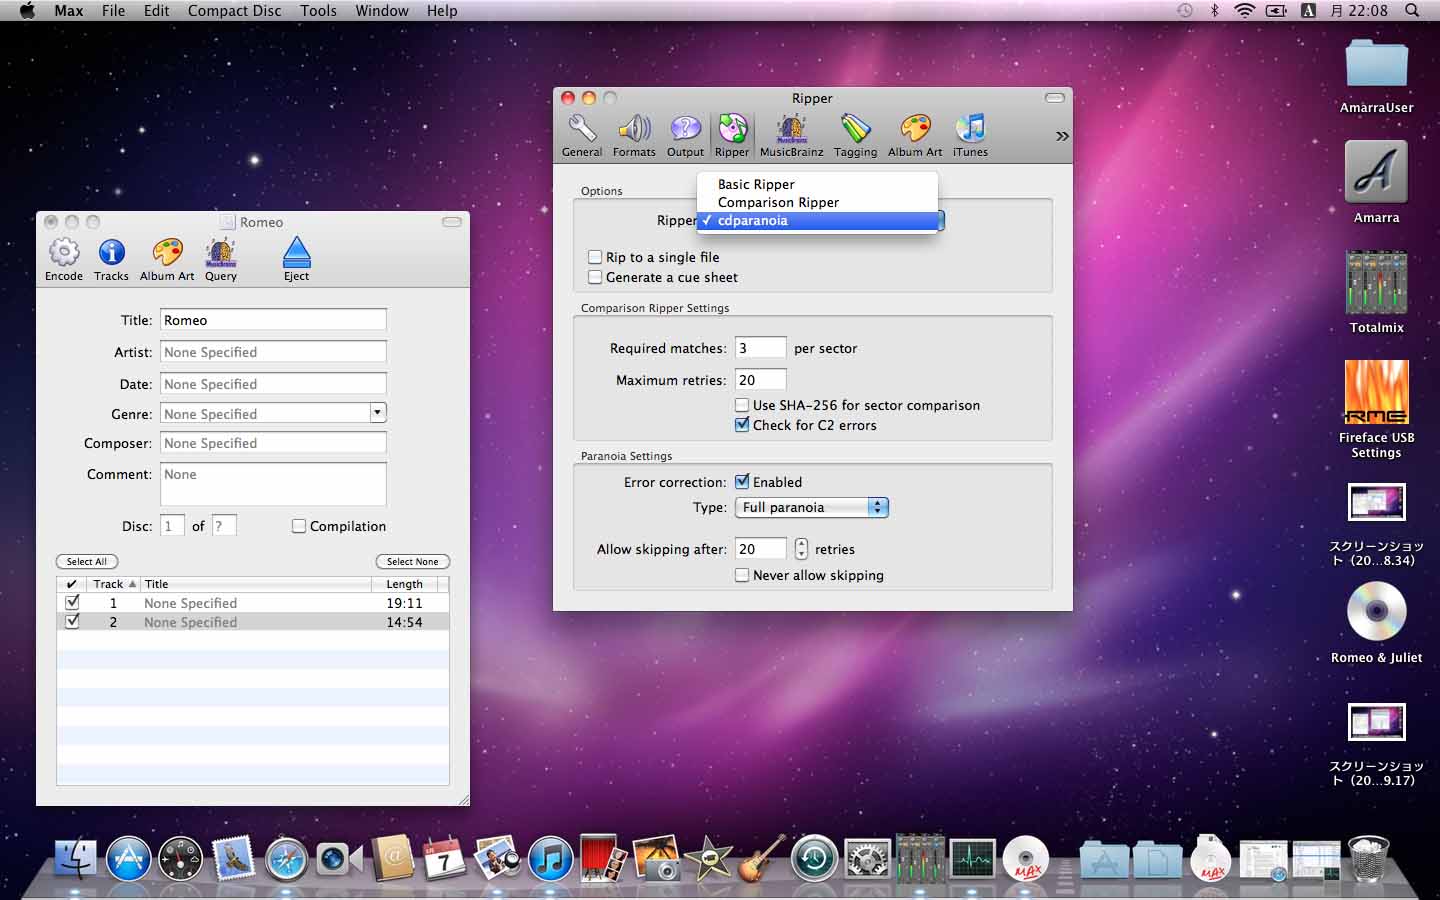This screenshot has height=900, width=1440.
Task: Uncheck track 2 checkbox
Action: click(x=72, y=622)
